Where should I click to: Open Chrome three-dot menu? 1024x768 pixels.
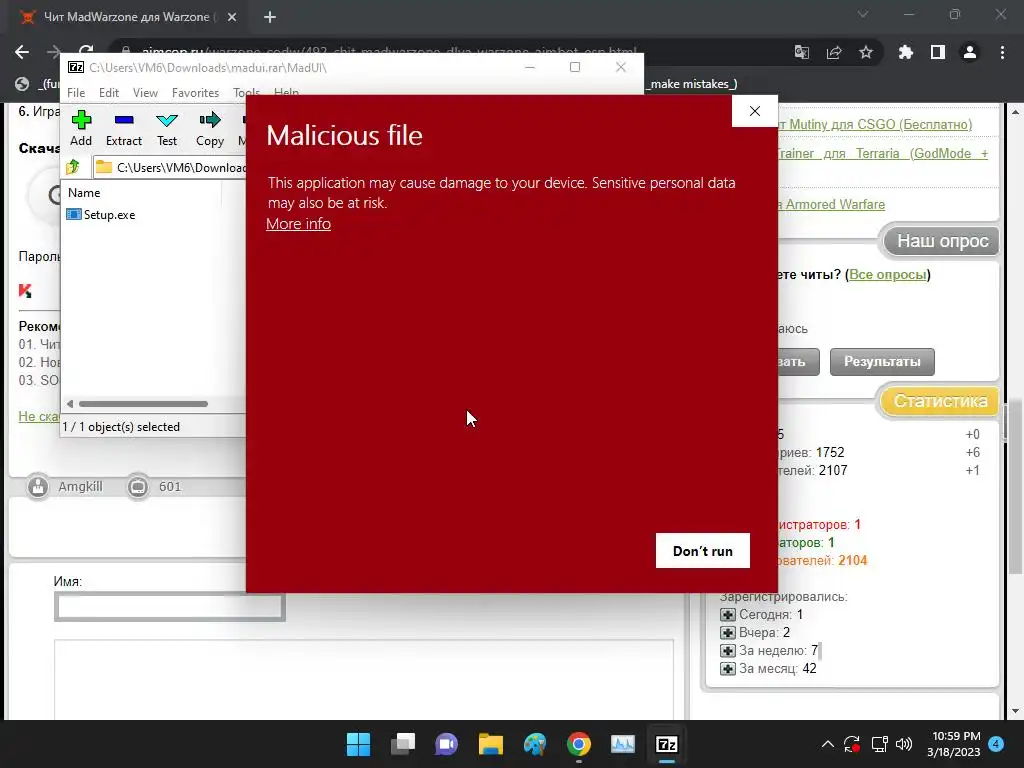[1002, 52]
